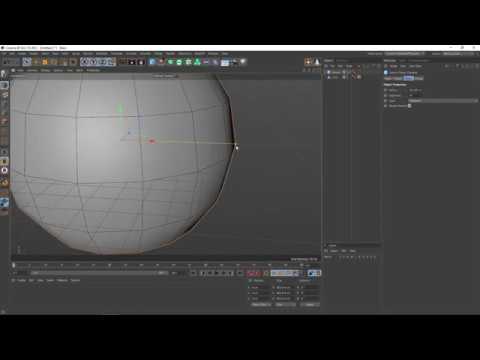480x360 pixels.
Task: Click the Render View clapperboard icon
Action: [x=123, y=62]
